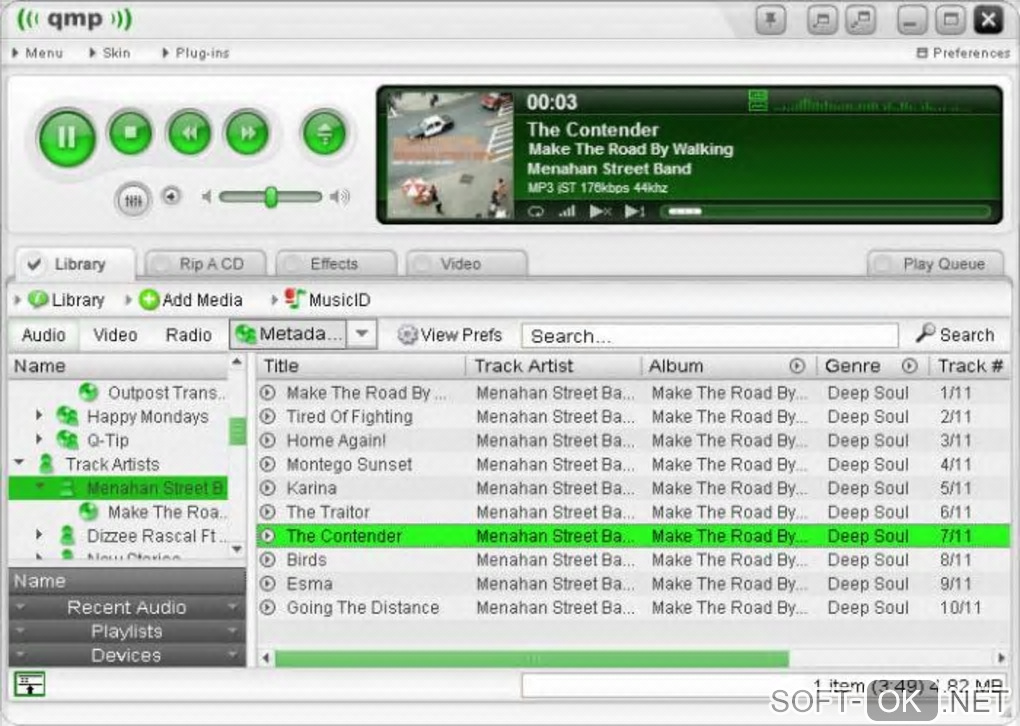This screenshot has width=1020, height=726.
Task: Open View Prefs
Action: pyautogui.click(x=450, y=335)
